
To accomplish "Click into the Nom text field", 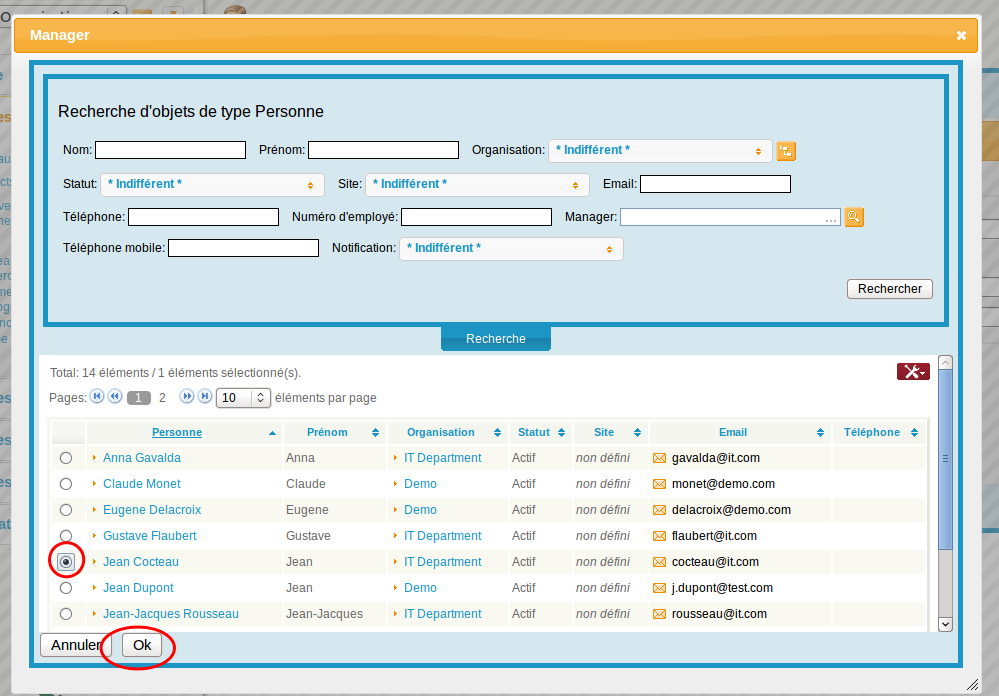I will [170, 150].
